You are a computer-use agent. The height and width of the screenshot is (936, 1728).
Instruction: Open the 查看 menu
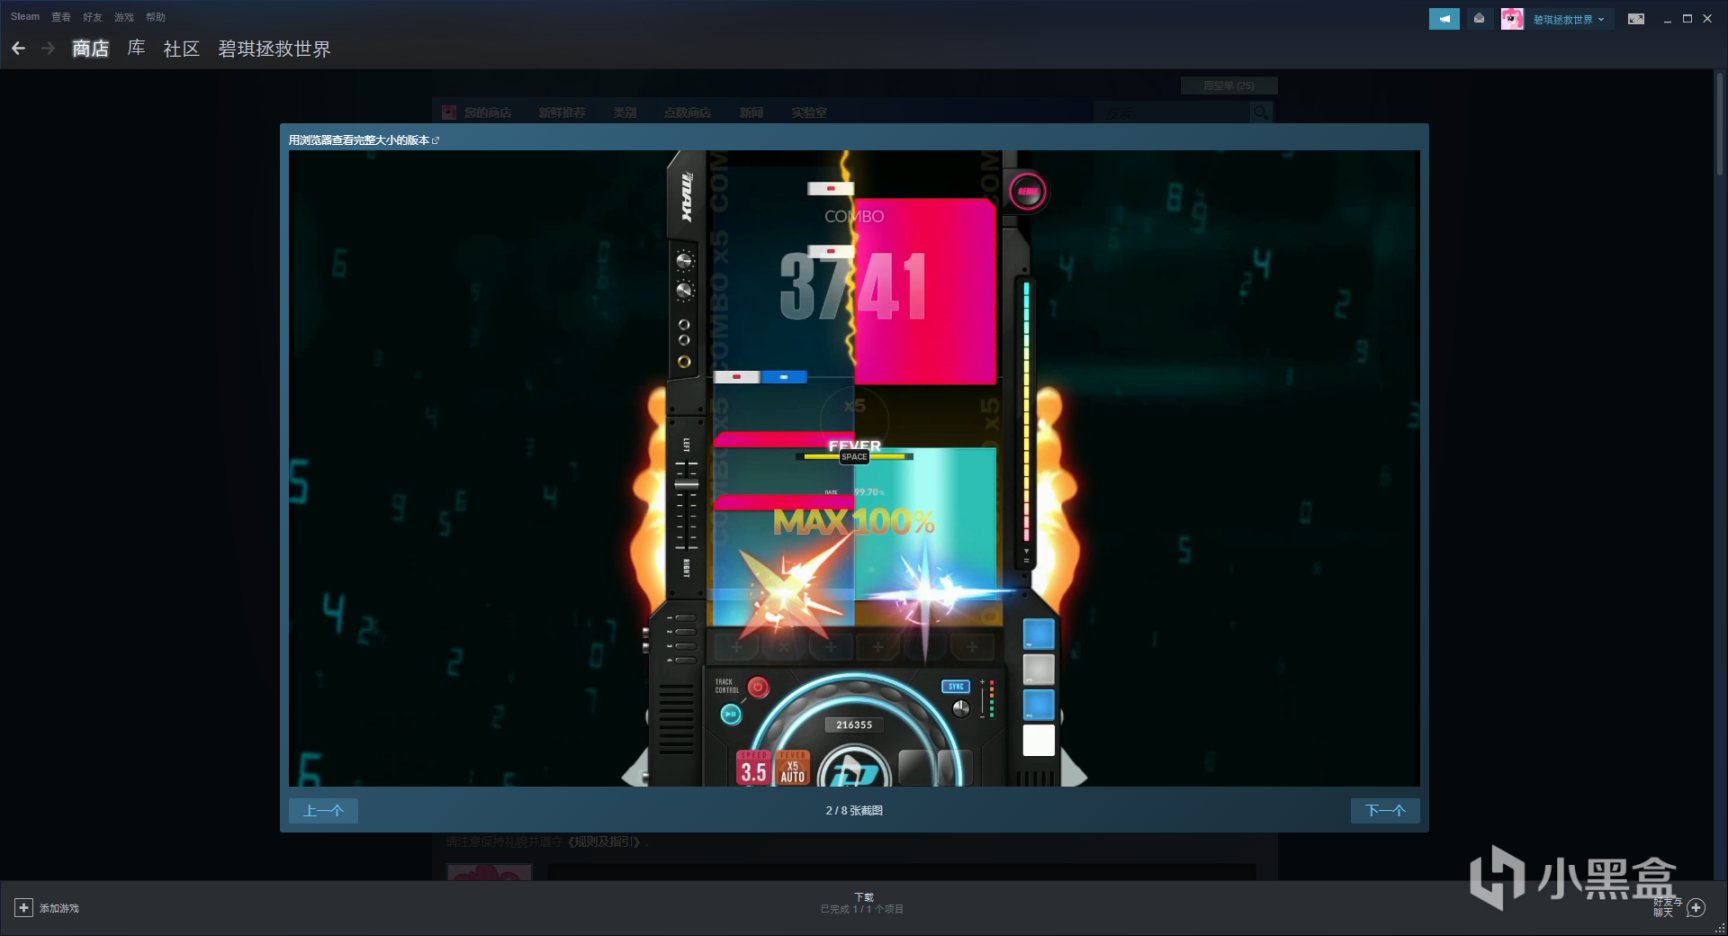61,17
